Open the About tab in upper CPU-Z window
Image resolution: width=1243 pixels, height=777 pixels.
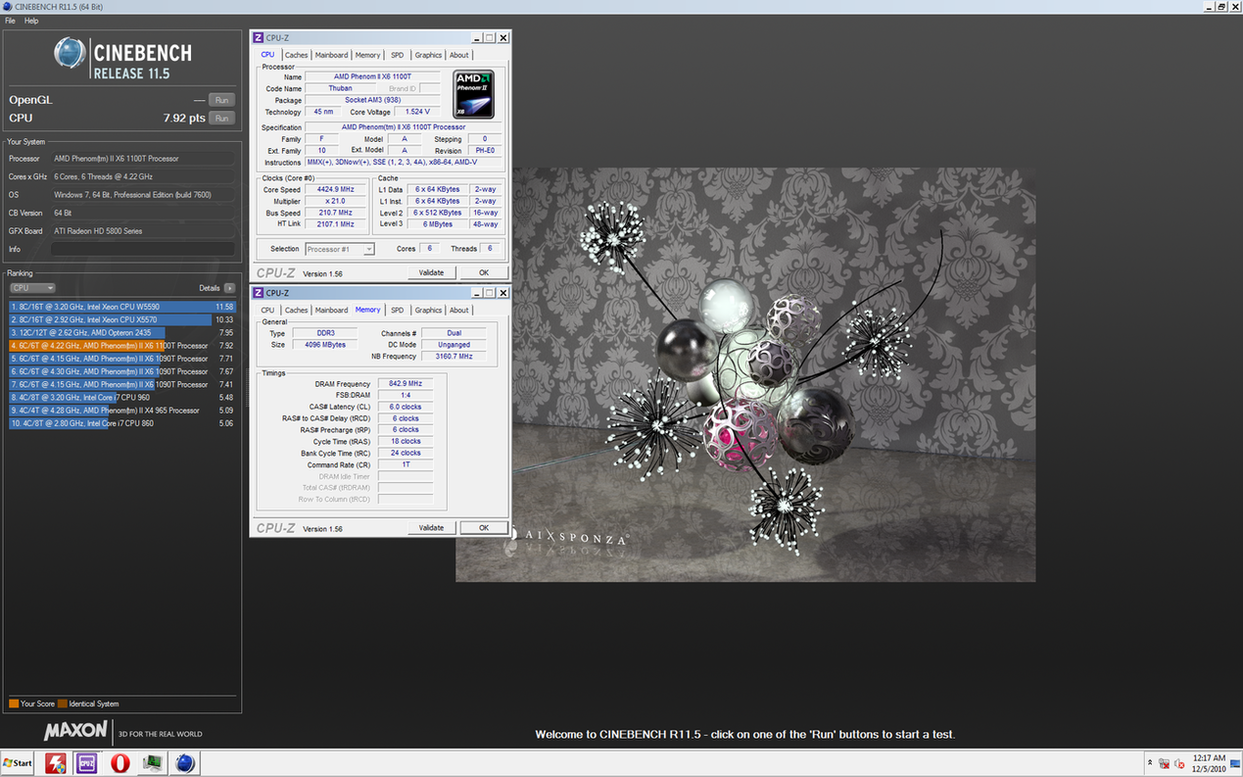click(459, 55)
